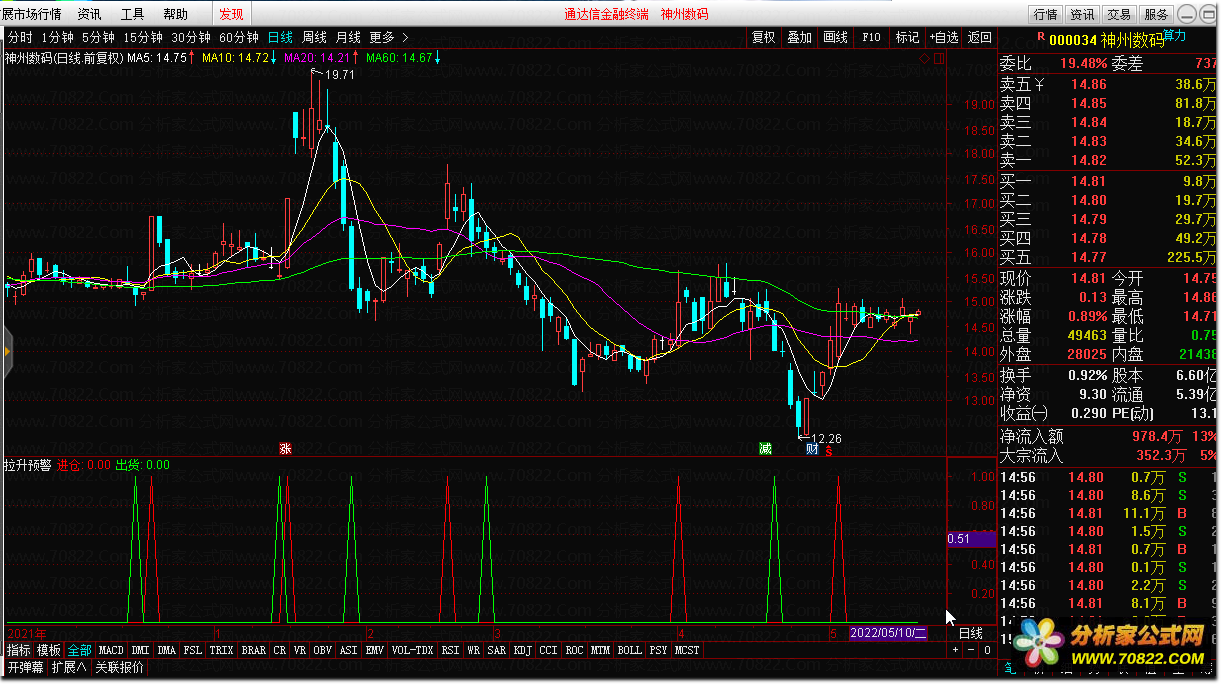Click the 行情 button at top right
This screenshot has height=684, width=1222.
click(x=1046, y=14)
